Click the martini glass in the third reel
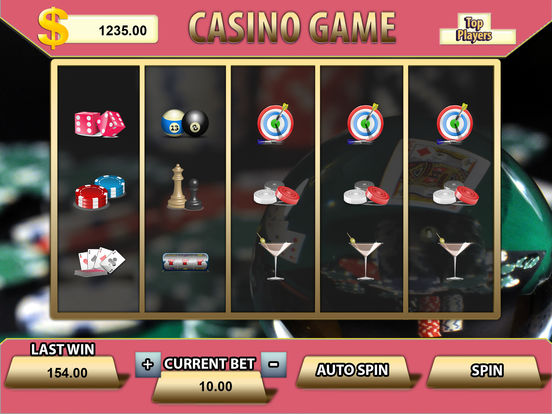Viewport: 552px width, 414px height. click(x=275, y=256)
